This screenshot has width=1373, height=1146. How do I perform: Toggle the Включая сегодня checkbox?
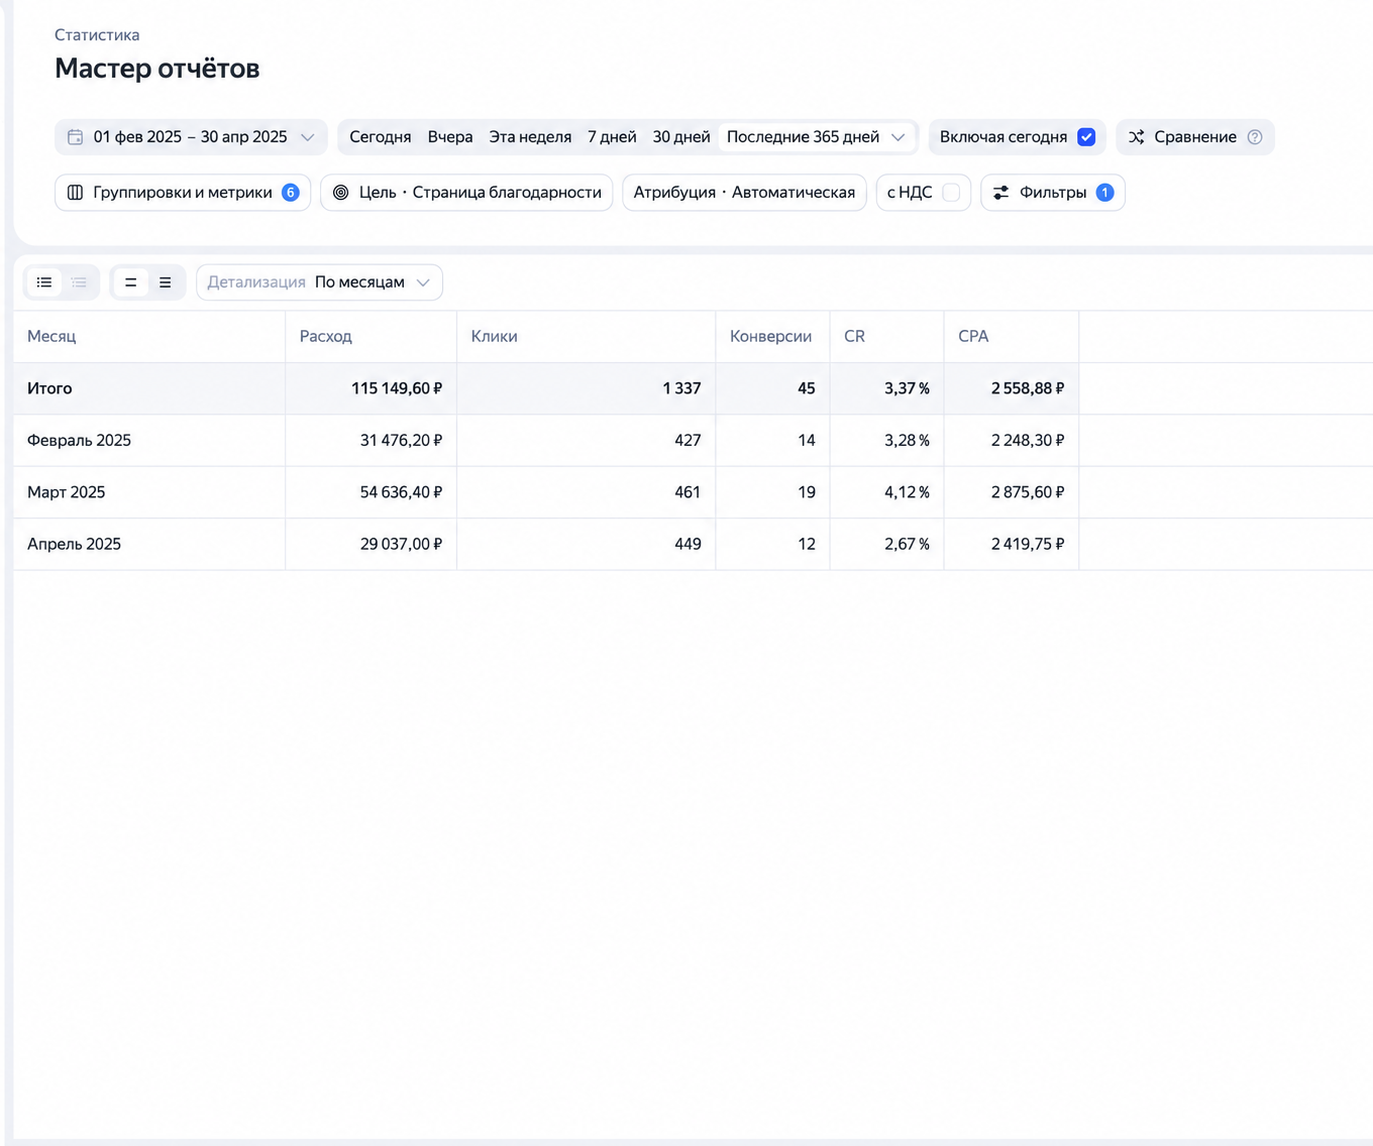(x=1086, y=137)
